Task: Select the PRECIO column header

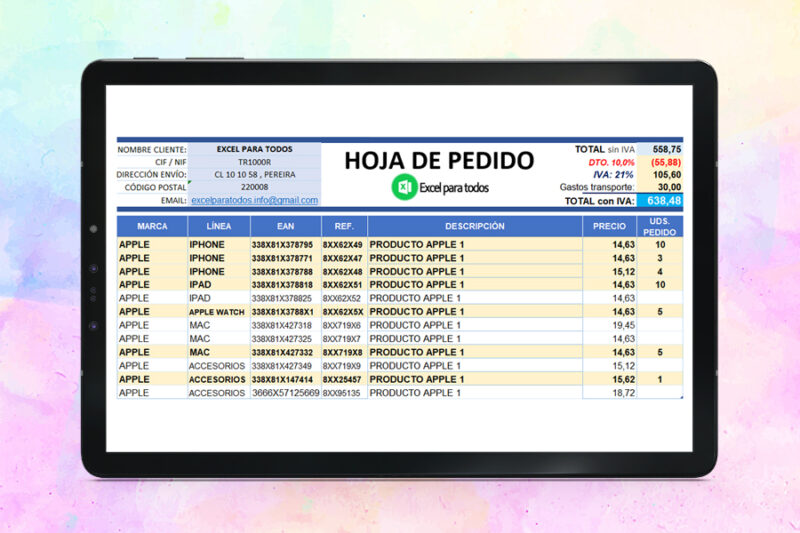Action: [609, 226]
